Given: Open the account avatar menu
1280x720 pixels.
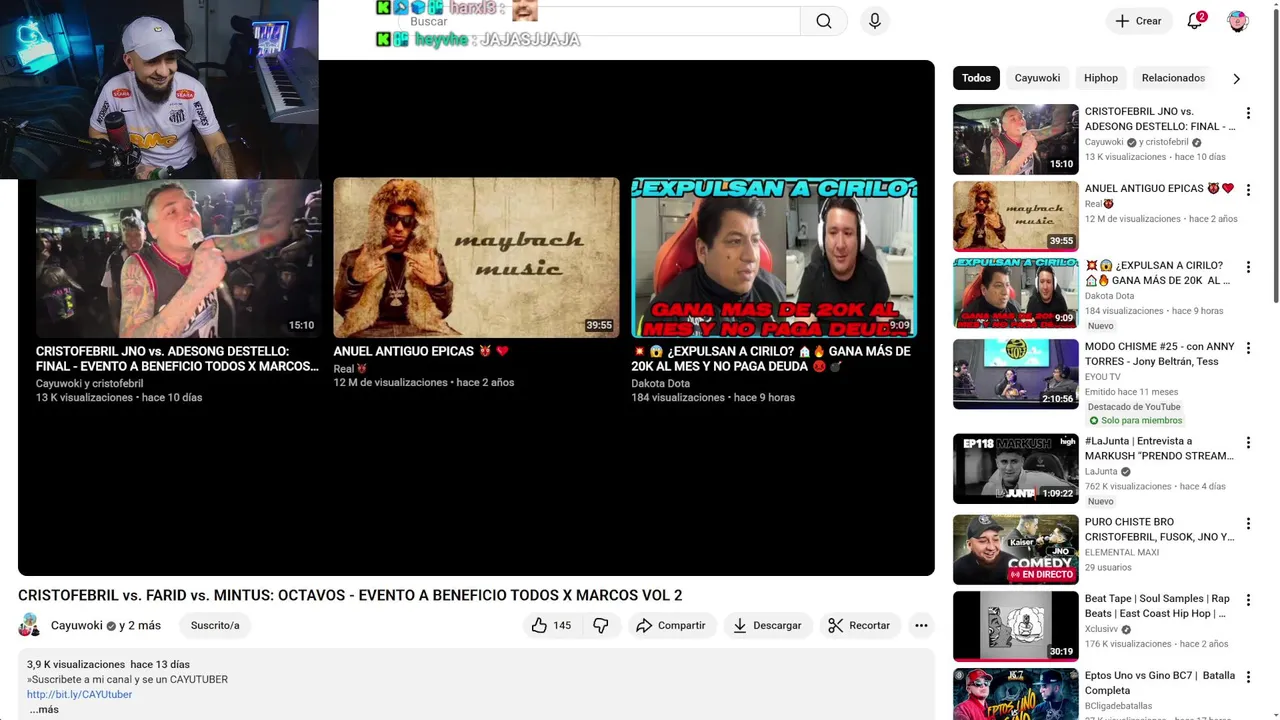Looking at the screenshot, I should tap(1238, 21).
